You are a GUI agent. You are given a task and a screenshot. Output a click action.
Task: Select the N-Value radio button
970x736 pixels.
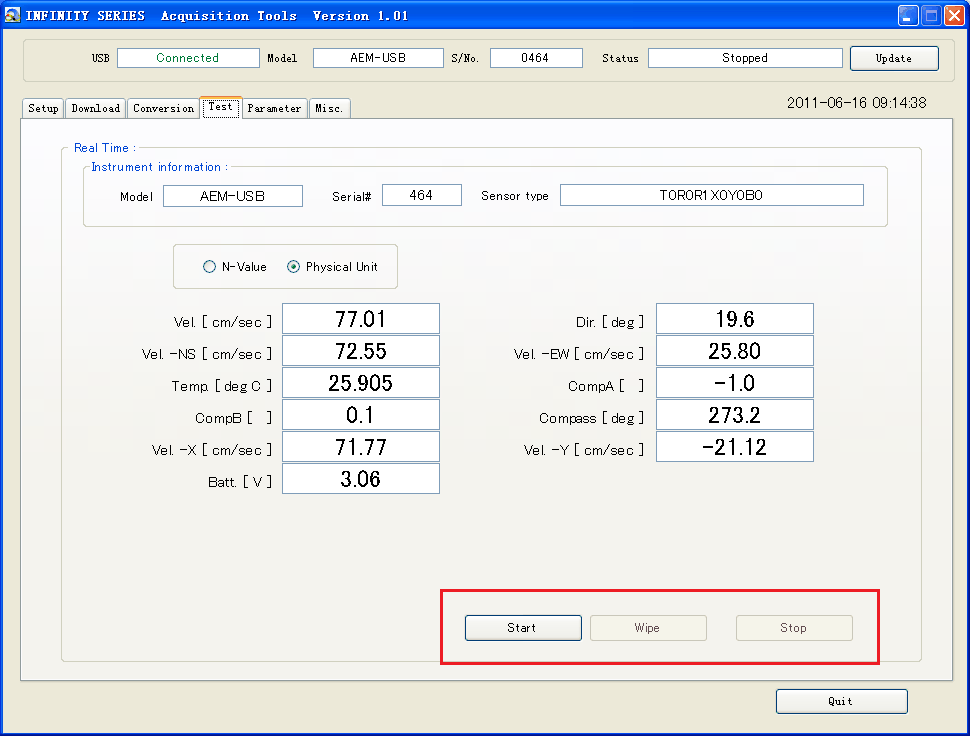tap(210, 267)
